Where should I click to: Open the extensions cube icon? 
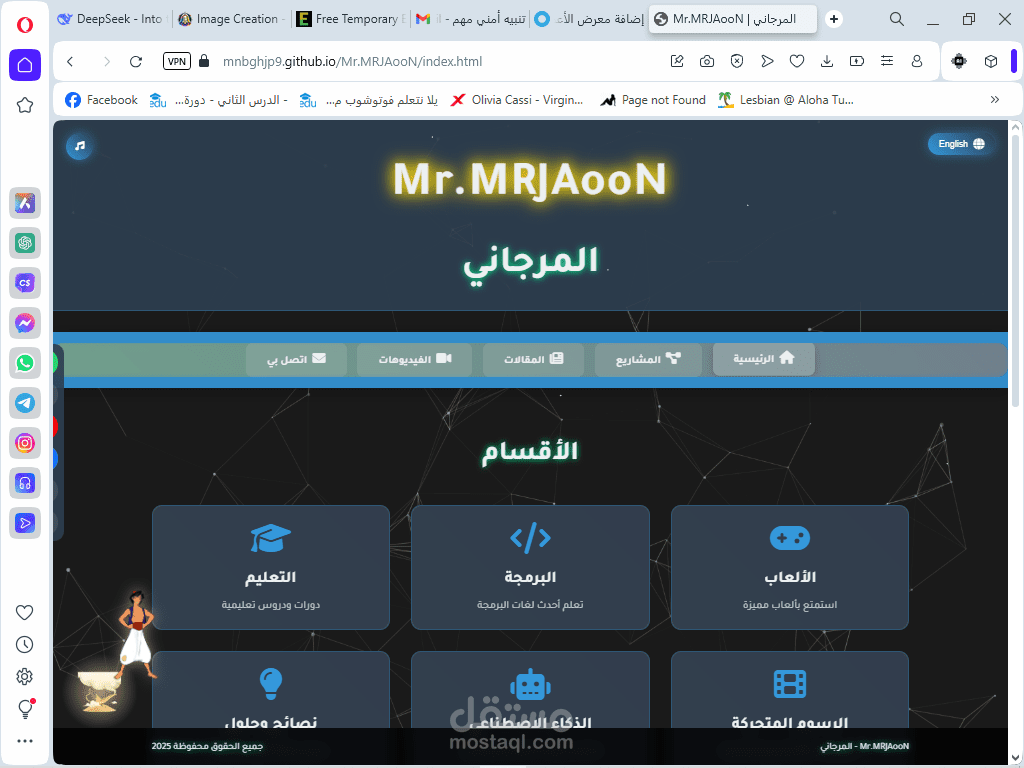(x=991, y=61)
